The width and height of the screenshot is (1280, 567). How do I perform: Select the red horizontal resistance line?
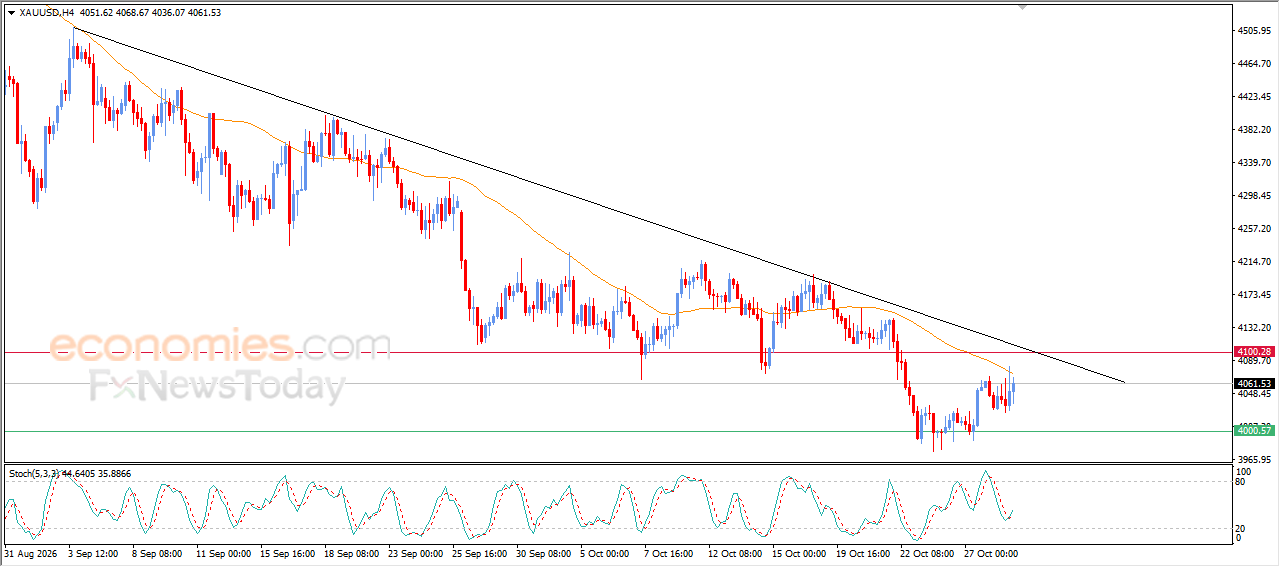[x=617, y=352]
